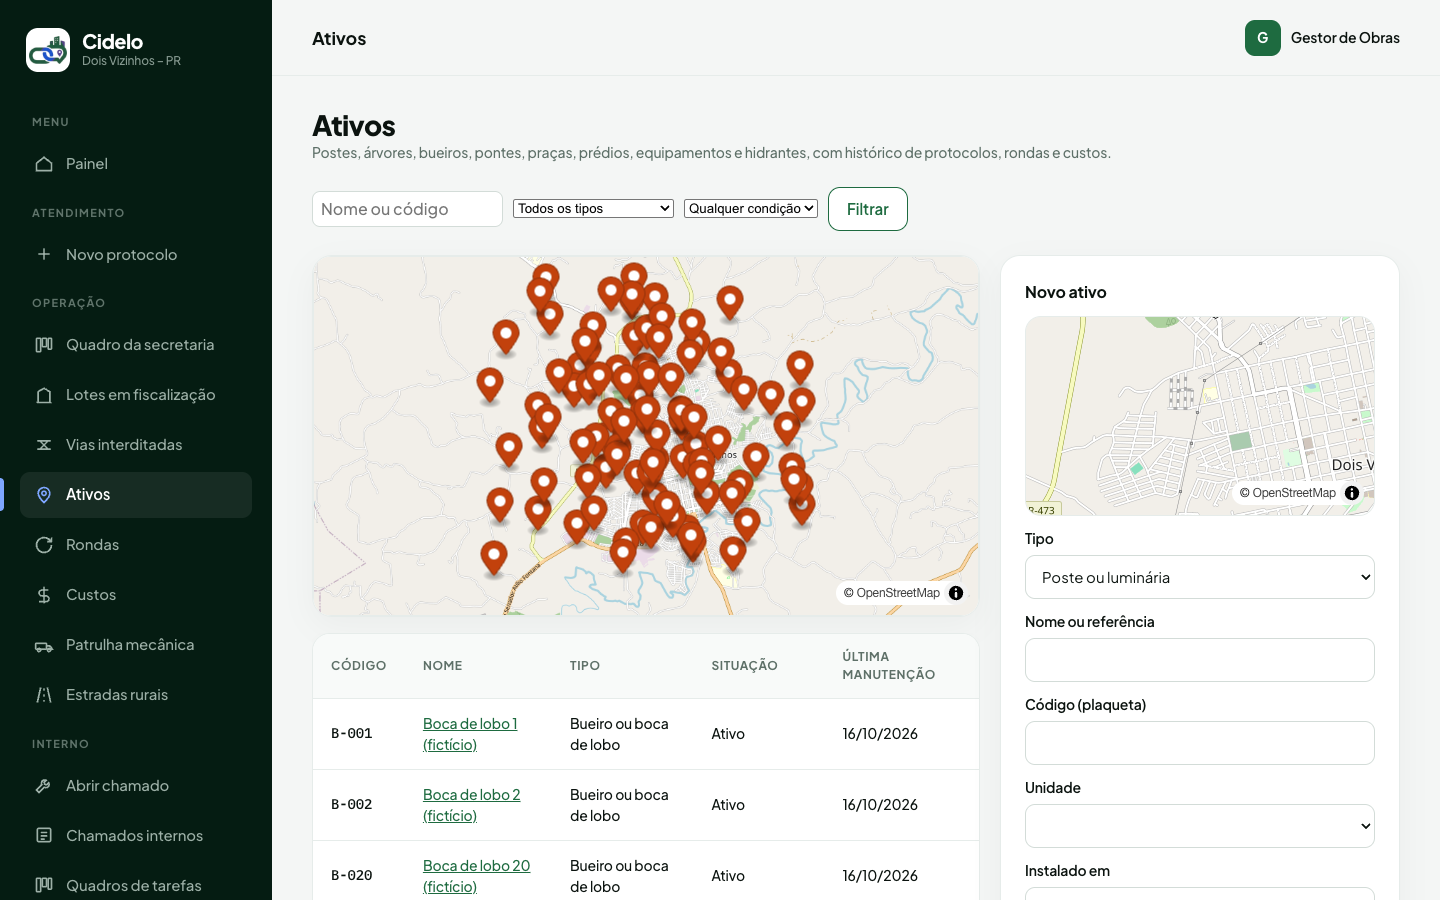1440x900 pixels.
Task: Open the Boca de lobo 2 (fictício) link
Action: click(x=472, y=805)
